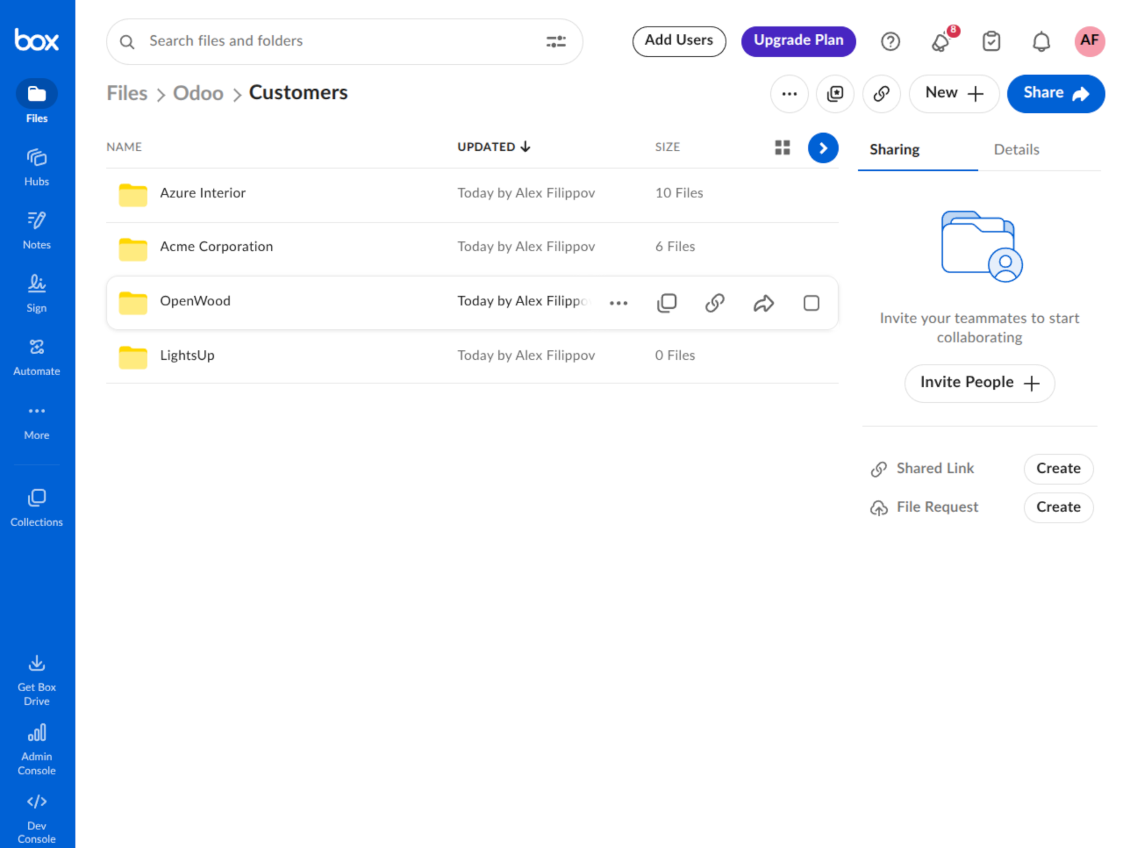Viewport: 1130px width, 848px height.
Task: Open the More sidebar menu
Action: tap(37, 422)
